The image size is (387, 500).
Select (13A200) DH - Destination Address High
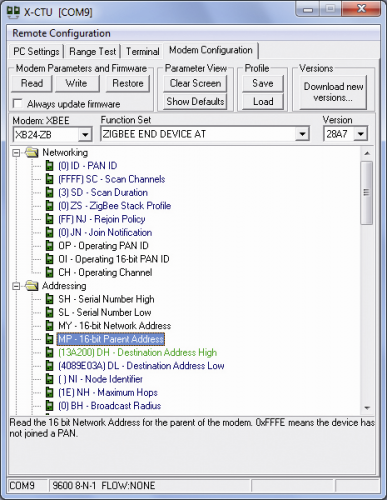pyautogui.click(x=137, y=352)
